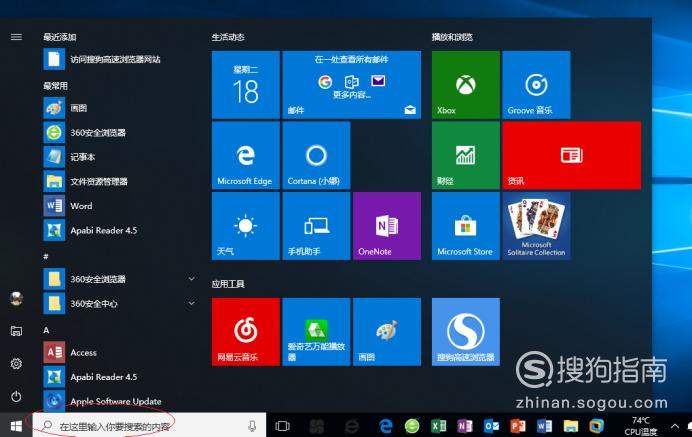Image resolution: width=692 pixels, height=437 pixels.
Task: Open Outlook from the taskbar
Action: (491, 426)
